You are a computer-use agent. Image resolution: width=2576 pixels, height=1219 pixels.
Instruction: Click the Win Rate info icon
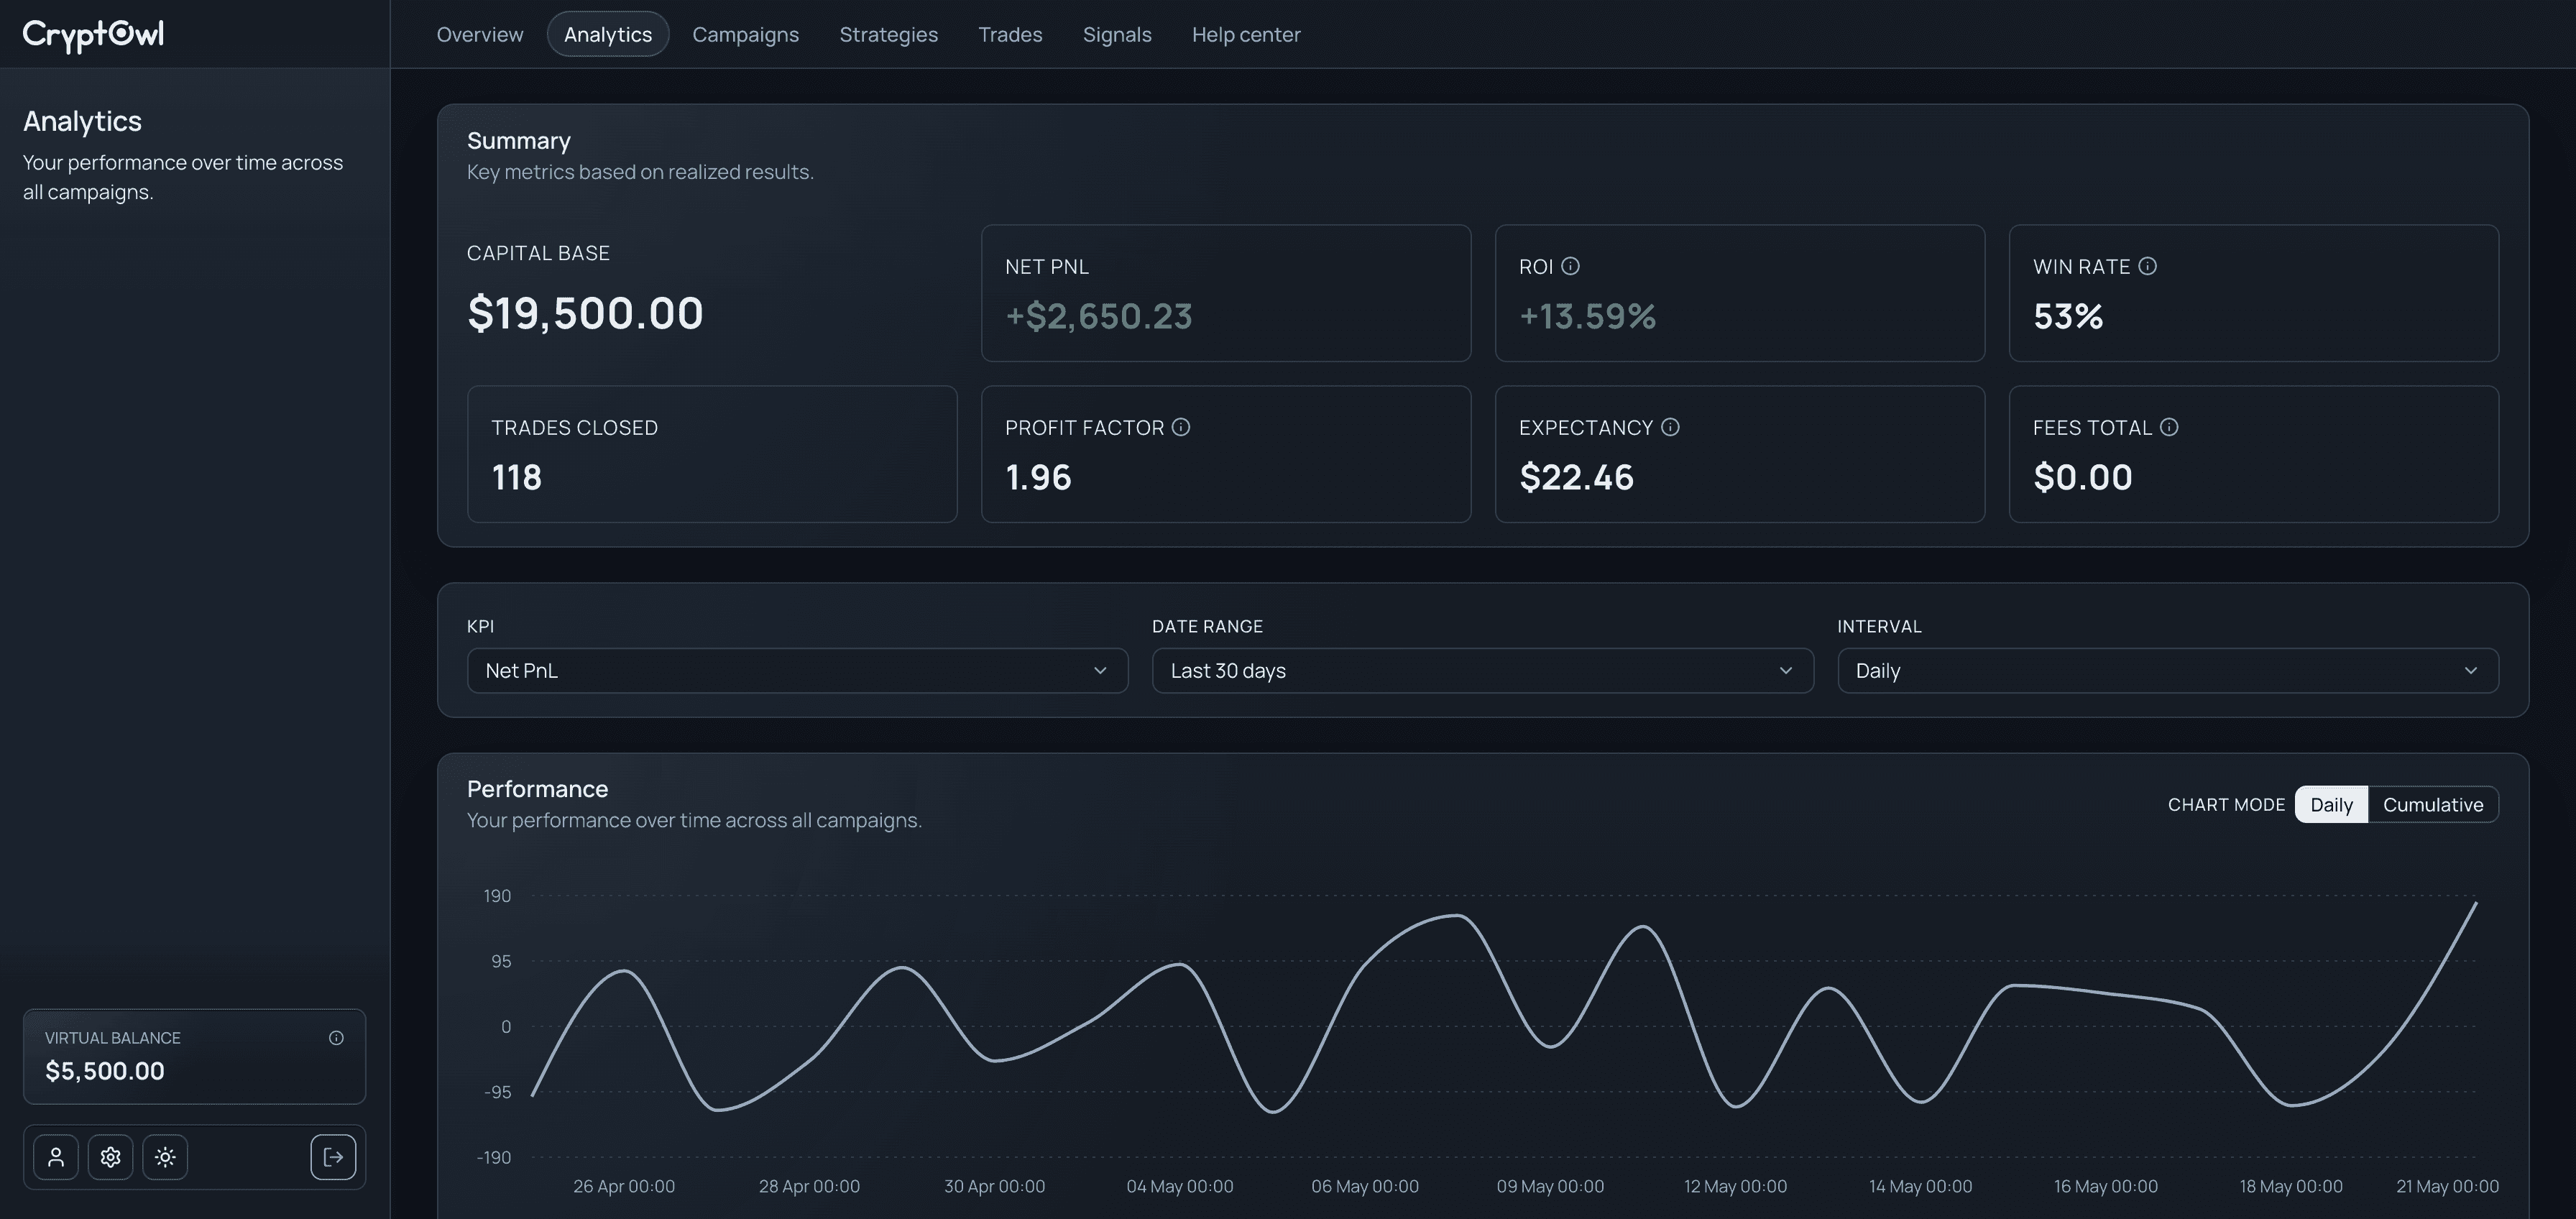2147,266
